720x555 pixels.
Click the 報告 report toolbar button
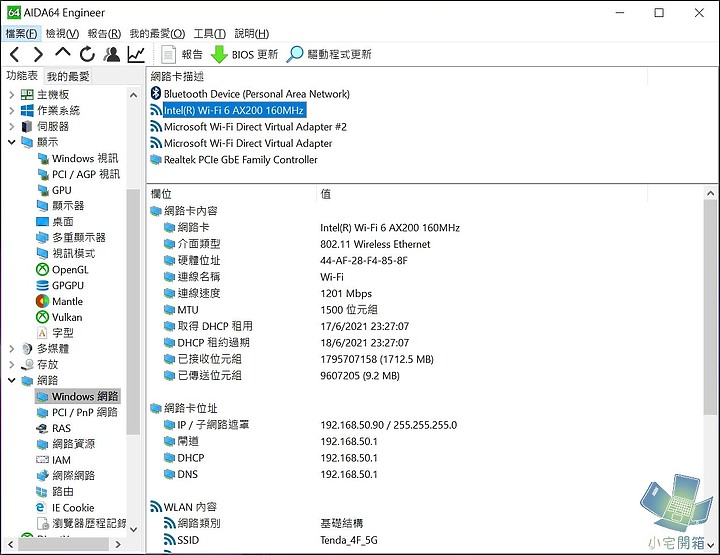[x=182, y=55]
